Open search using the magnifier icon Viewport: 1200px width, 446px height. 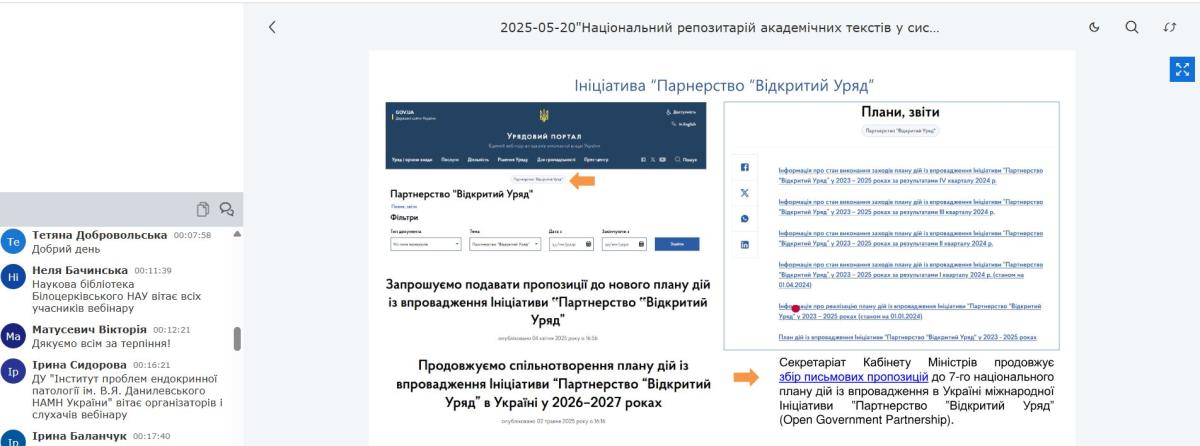pos(1131,28)
